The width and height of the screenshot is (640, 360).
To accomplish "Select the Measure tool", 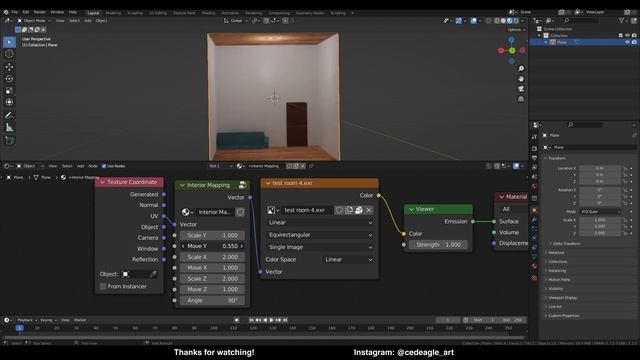I will click(9, 128).
